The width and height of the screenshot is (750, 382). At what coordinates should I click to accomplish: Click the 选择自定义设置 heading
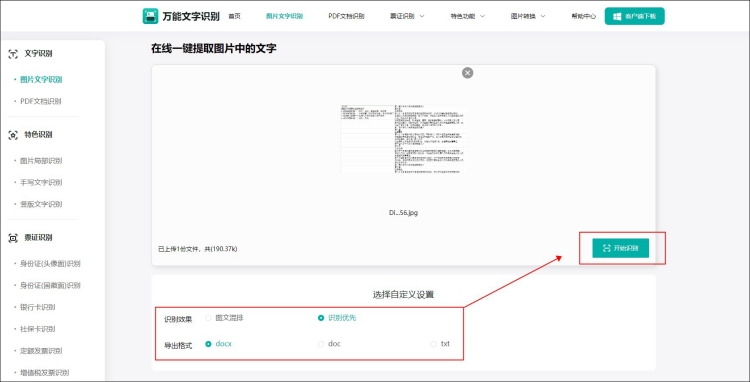(x=403, y=295)
